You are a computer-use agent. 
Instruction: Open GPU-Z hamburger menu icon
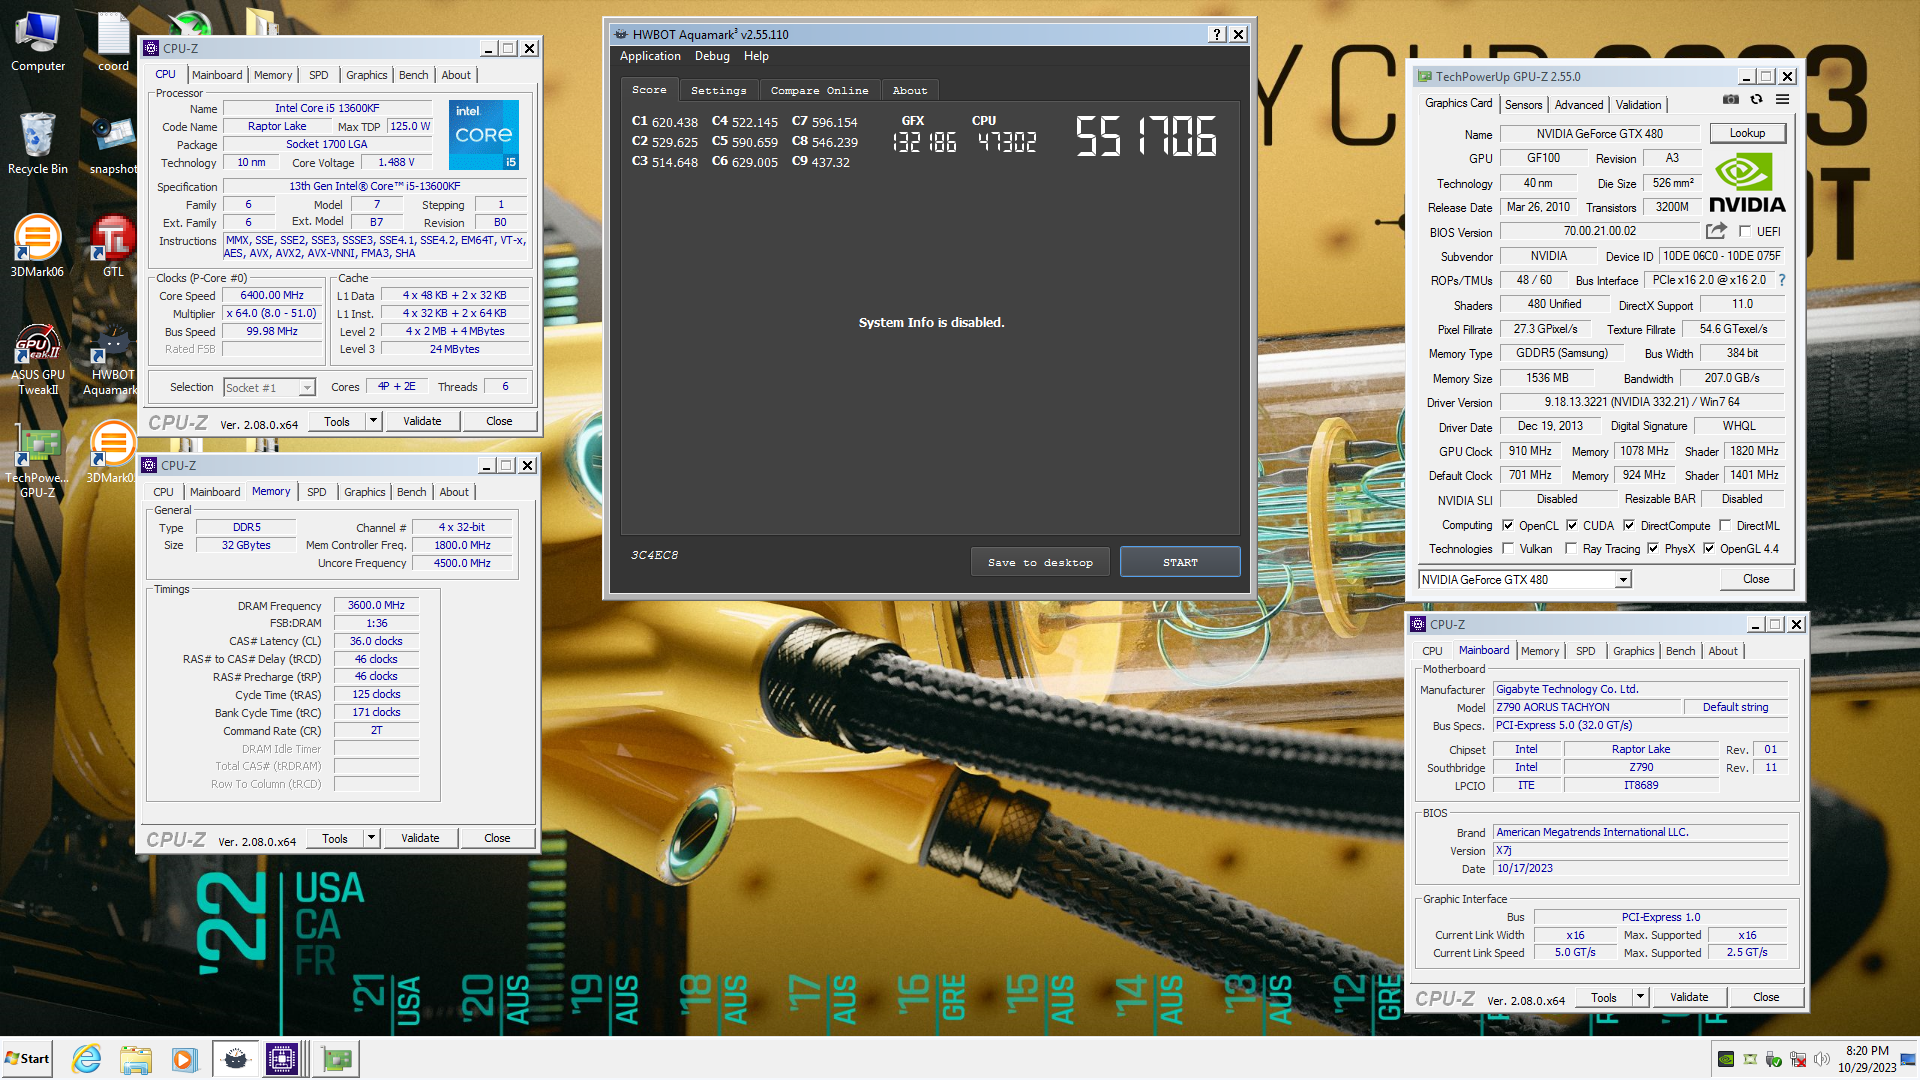point(1782,100)
